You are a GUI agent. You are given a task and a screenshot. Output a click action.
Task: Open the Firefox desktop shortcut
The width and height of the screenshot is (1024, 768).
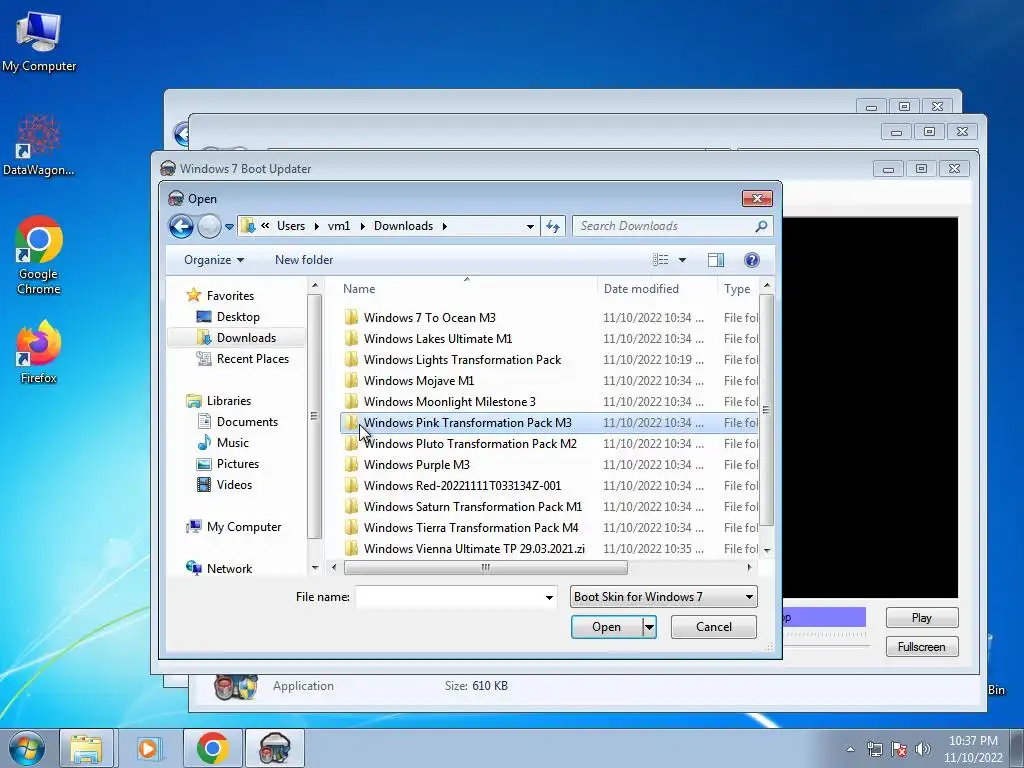[39, 352]
